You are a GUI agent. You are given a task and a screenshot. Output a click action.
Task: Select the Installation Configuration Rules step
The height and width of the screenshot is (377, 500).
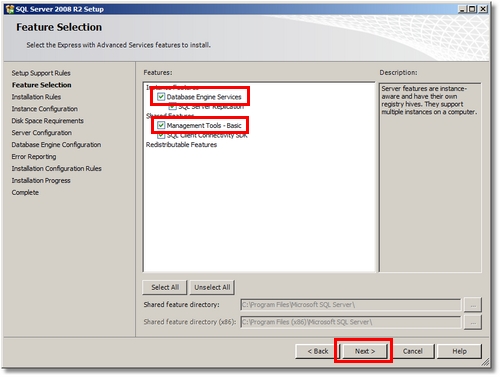click(56, 169)
